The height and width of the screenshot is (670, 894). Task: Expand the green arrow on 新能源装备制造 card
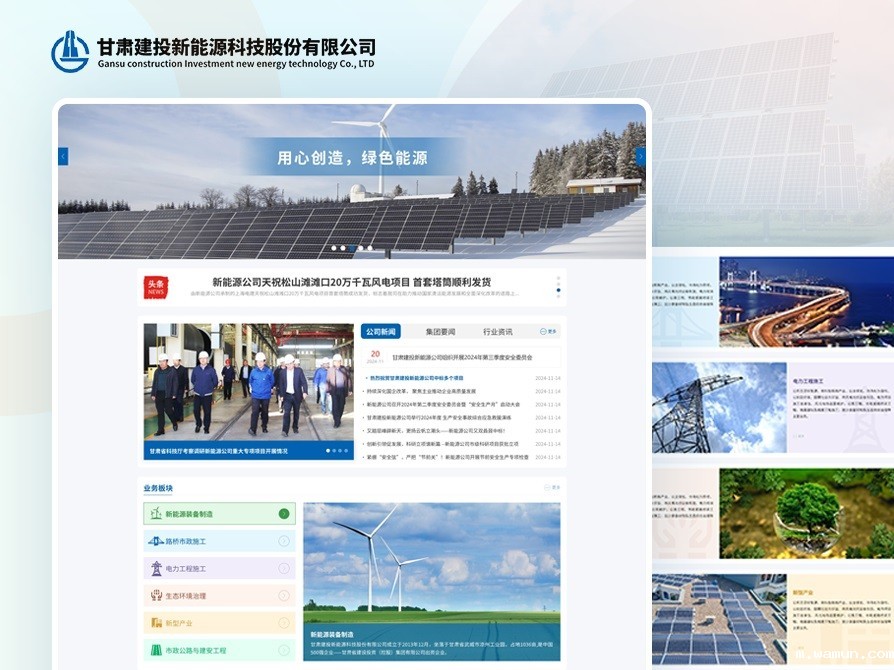(283, 513)
